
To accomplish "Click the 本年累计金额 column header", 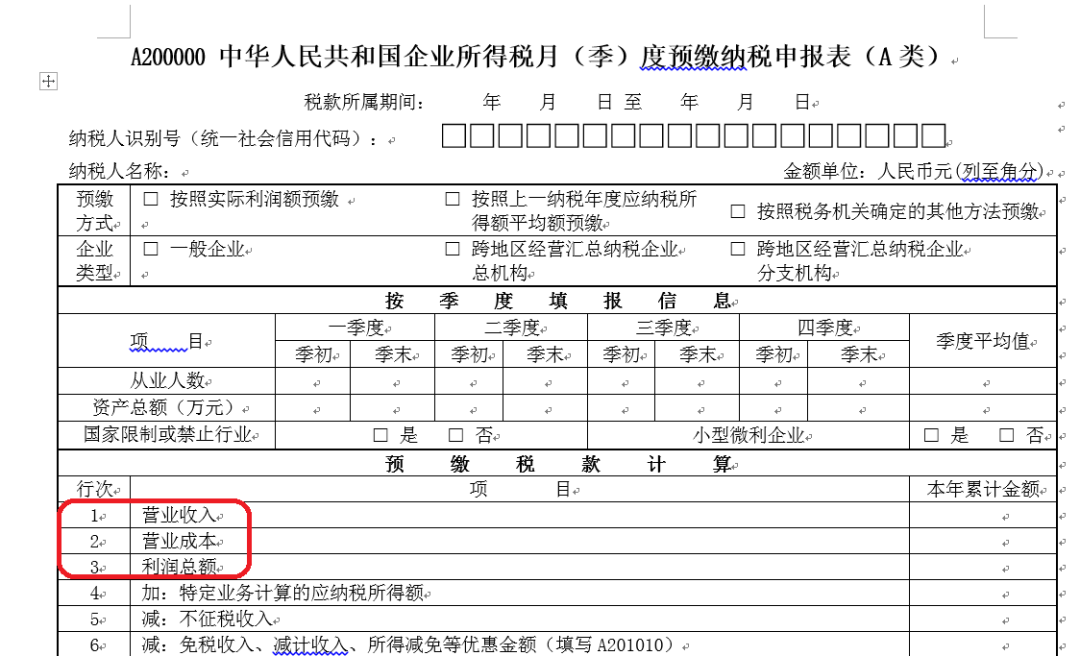I will click(x=983, y=489).
